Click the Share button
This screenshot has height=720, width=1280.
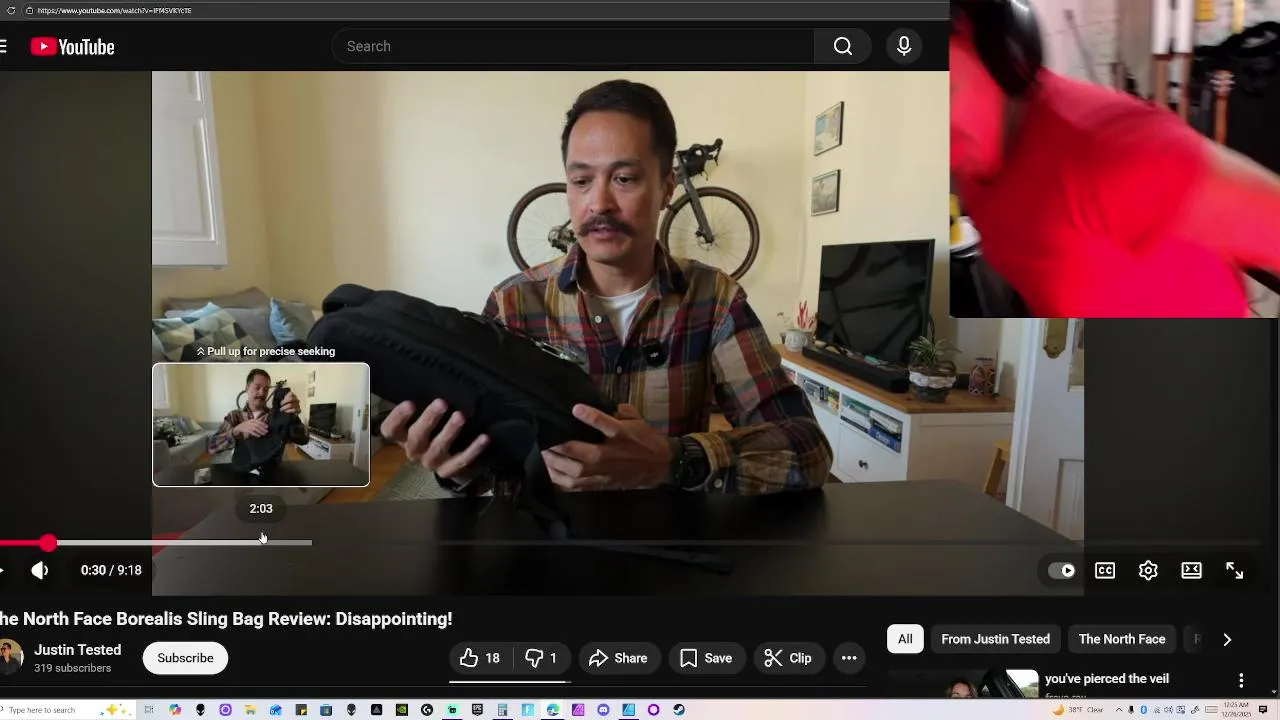pyautogui.click(x=619, y=658)
